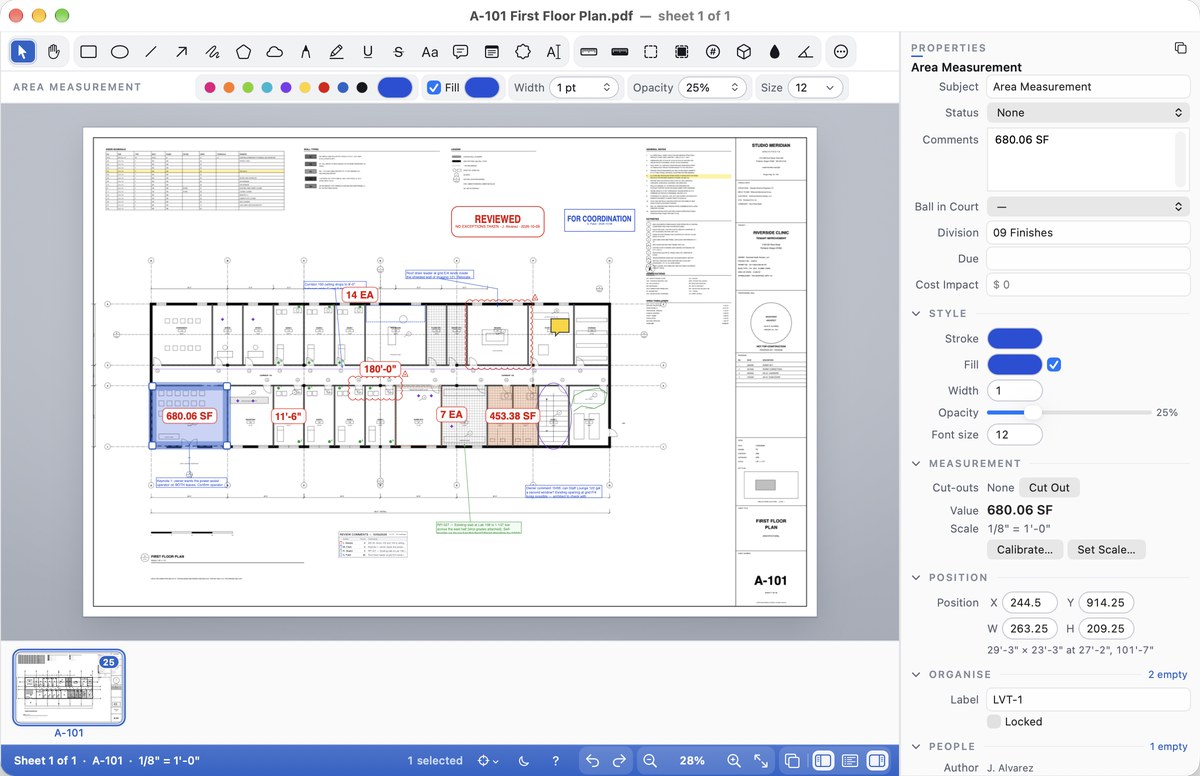Choose the count tool with hash icon

(712, 51)
